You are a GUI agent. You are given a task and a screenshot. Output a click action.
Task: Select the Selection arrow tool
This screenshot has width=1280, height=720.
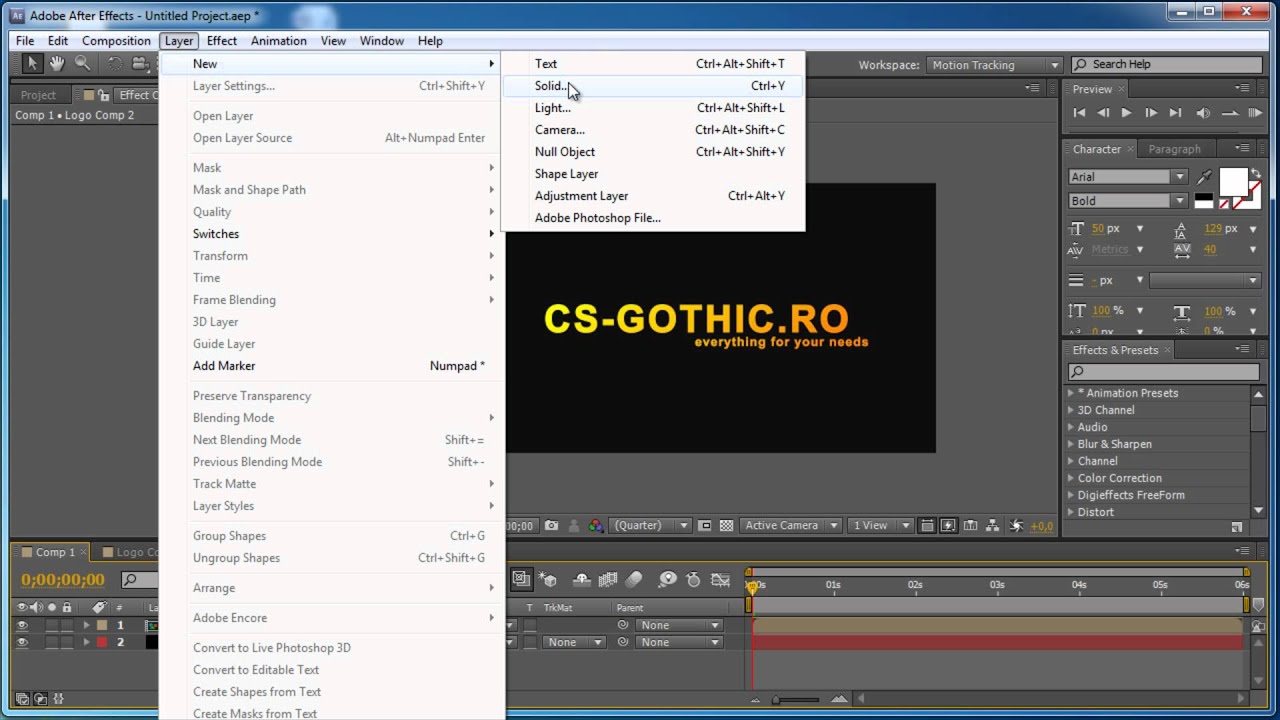(x=32, y=64)
